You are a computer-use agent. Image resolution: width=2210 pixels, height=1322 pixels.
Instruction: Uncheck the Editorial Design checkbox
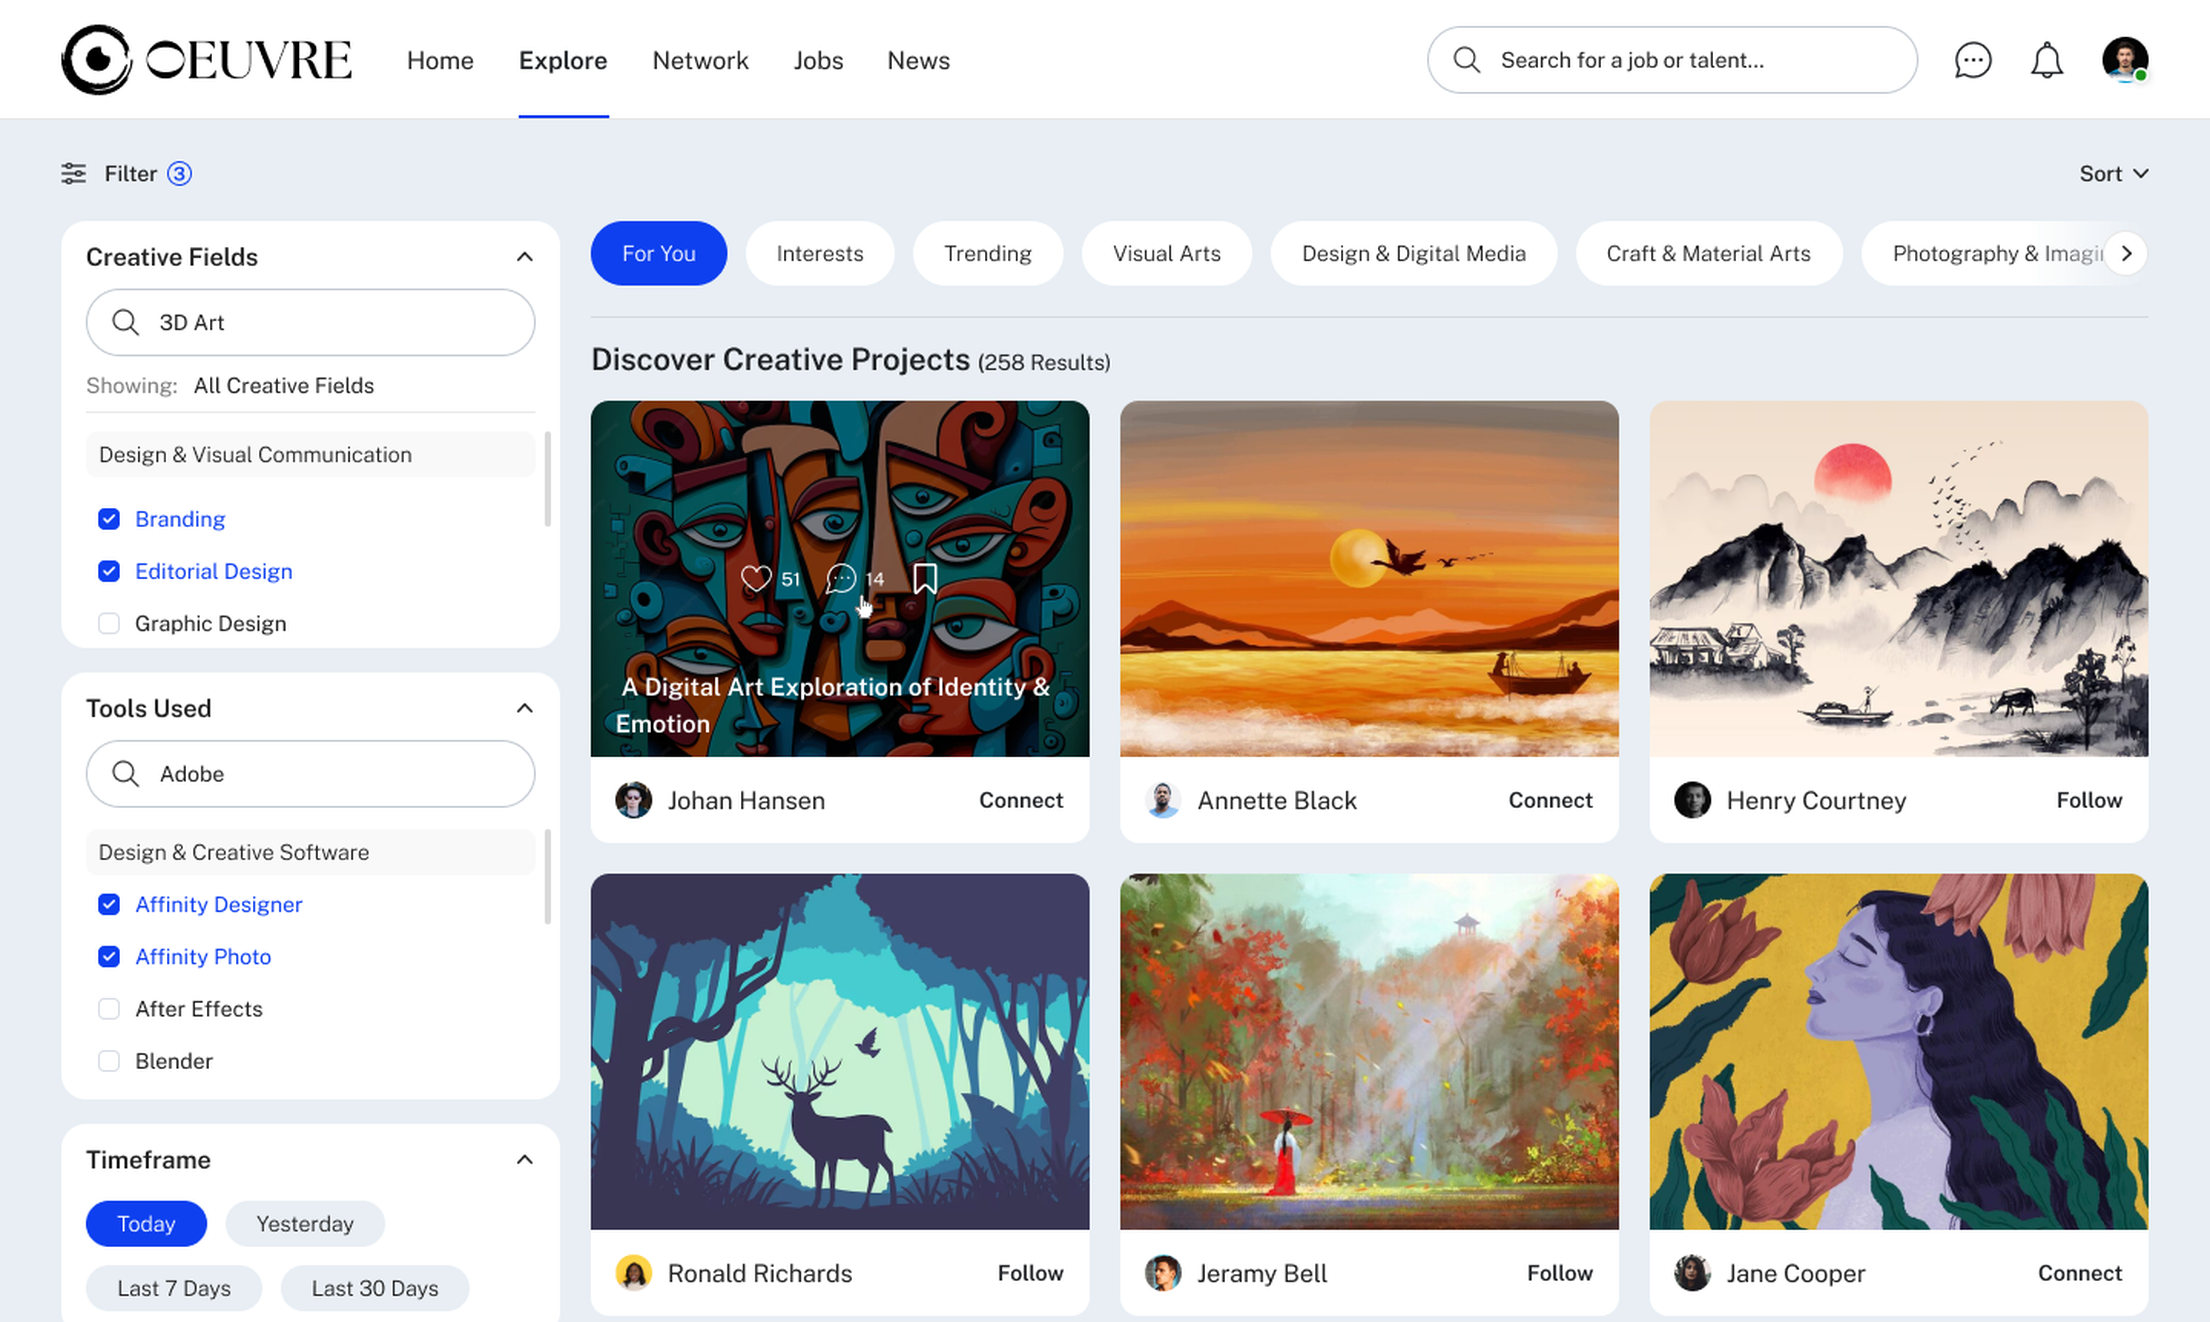click(109, 571)
